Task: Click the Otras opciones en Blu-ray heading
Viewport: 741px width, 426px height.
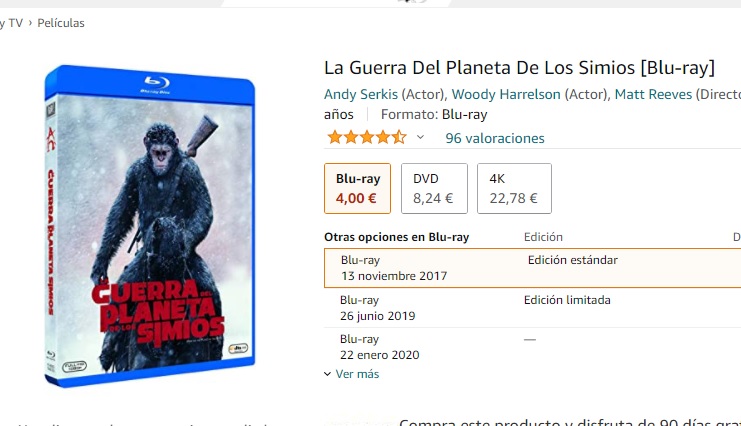Action: [396, 237]
